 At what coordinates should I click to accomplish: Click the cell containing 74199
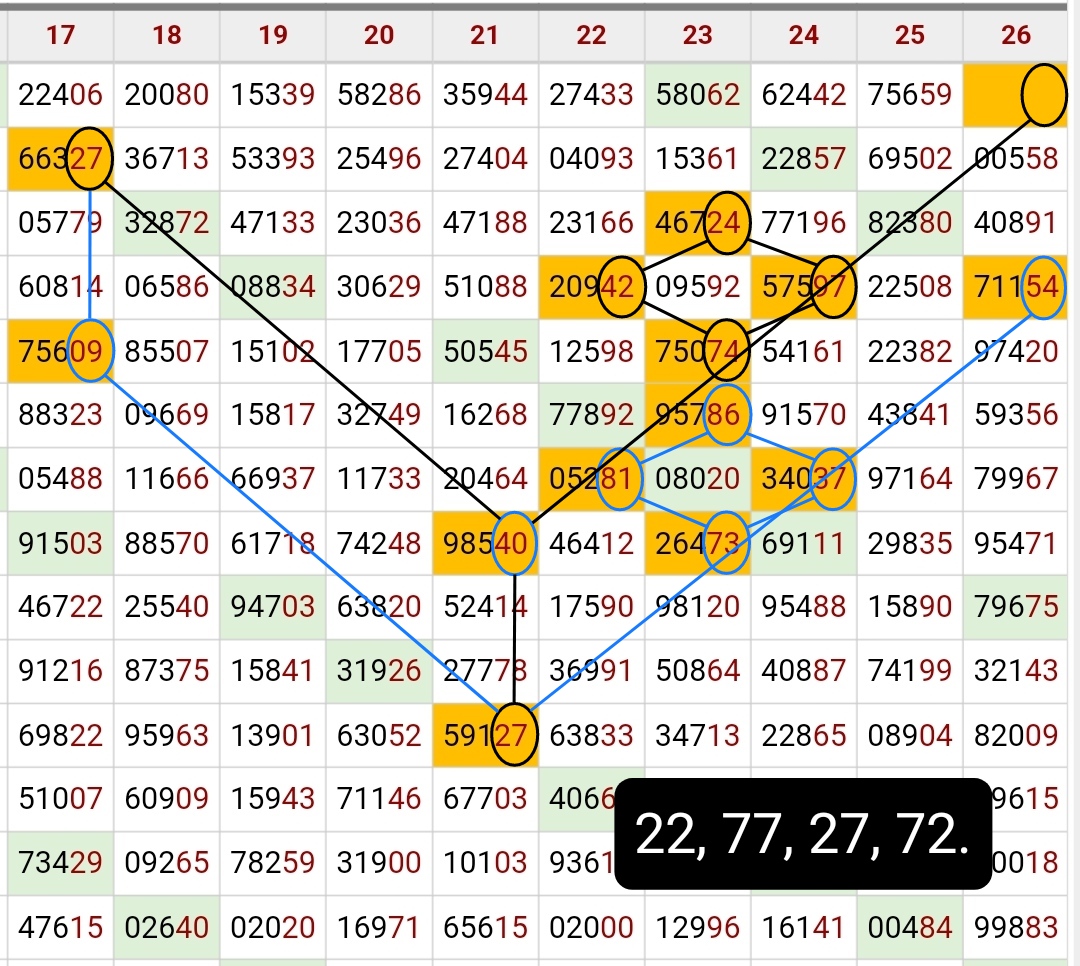coord(910,672)
